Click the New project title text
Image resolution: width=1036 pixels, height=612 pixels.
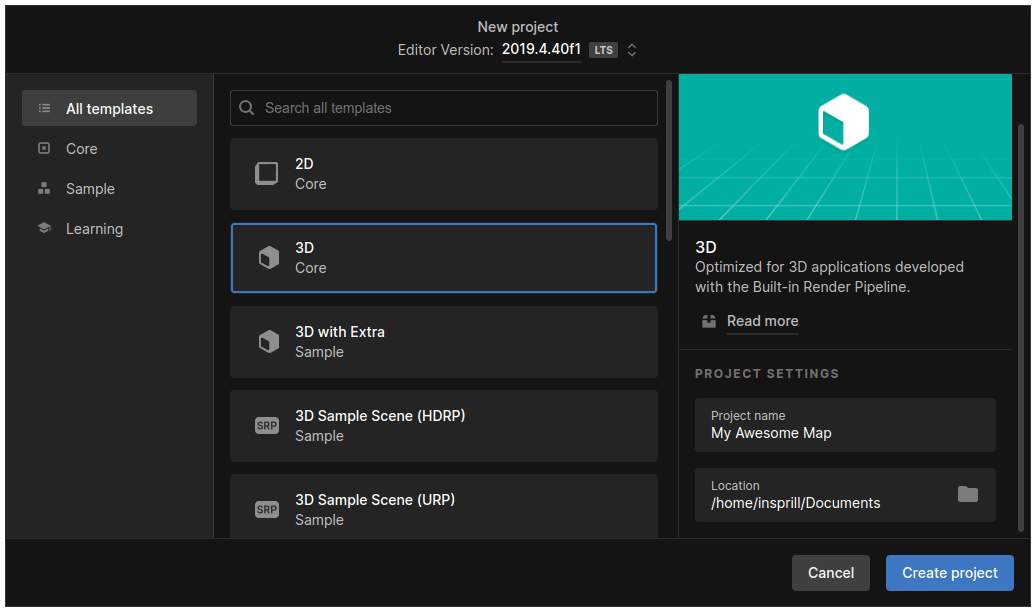pyautogui.click(x=517, y=27)
